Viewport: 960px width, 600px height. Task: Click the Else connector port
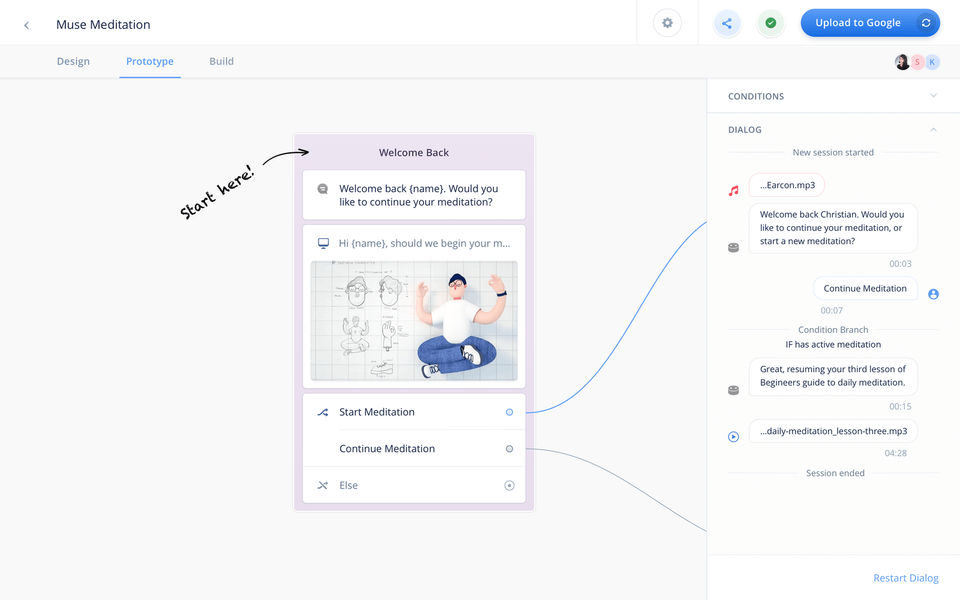point(509,486)
